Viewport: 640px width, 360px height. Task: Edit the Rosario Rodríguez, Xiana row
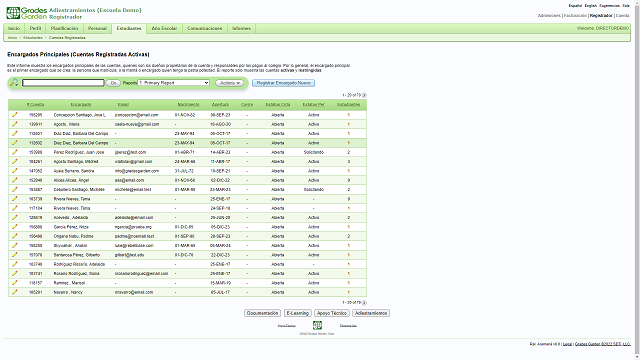[x=15, y=273]
